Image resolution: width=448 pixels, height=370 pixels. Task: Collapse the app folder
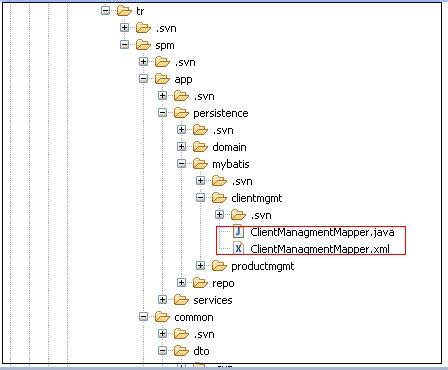point(143,79)
